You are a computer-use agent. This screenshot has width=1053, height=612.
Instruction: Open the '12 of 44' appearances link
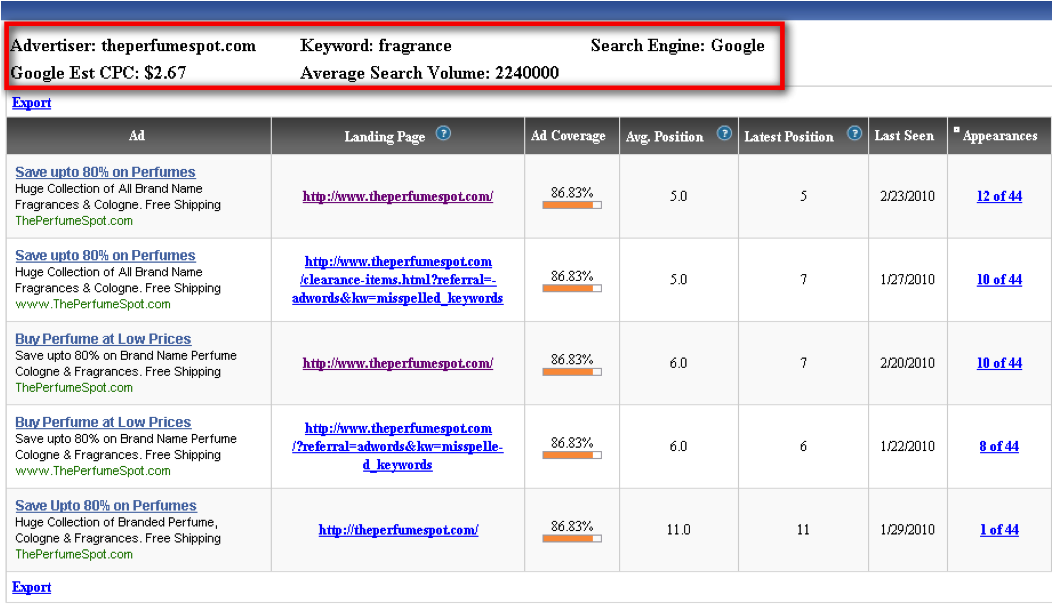click(999, 196)
